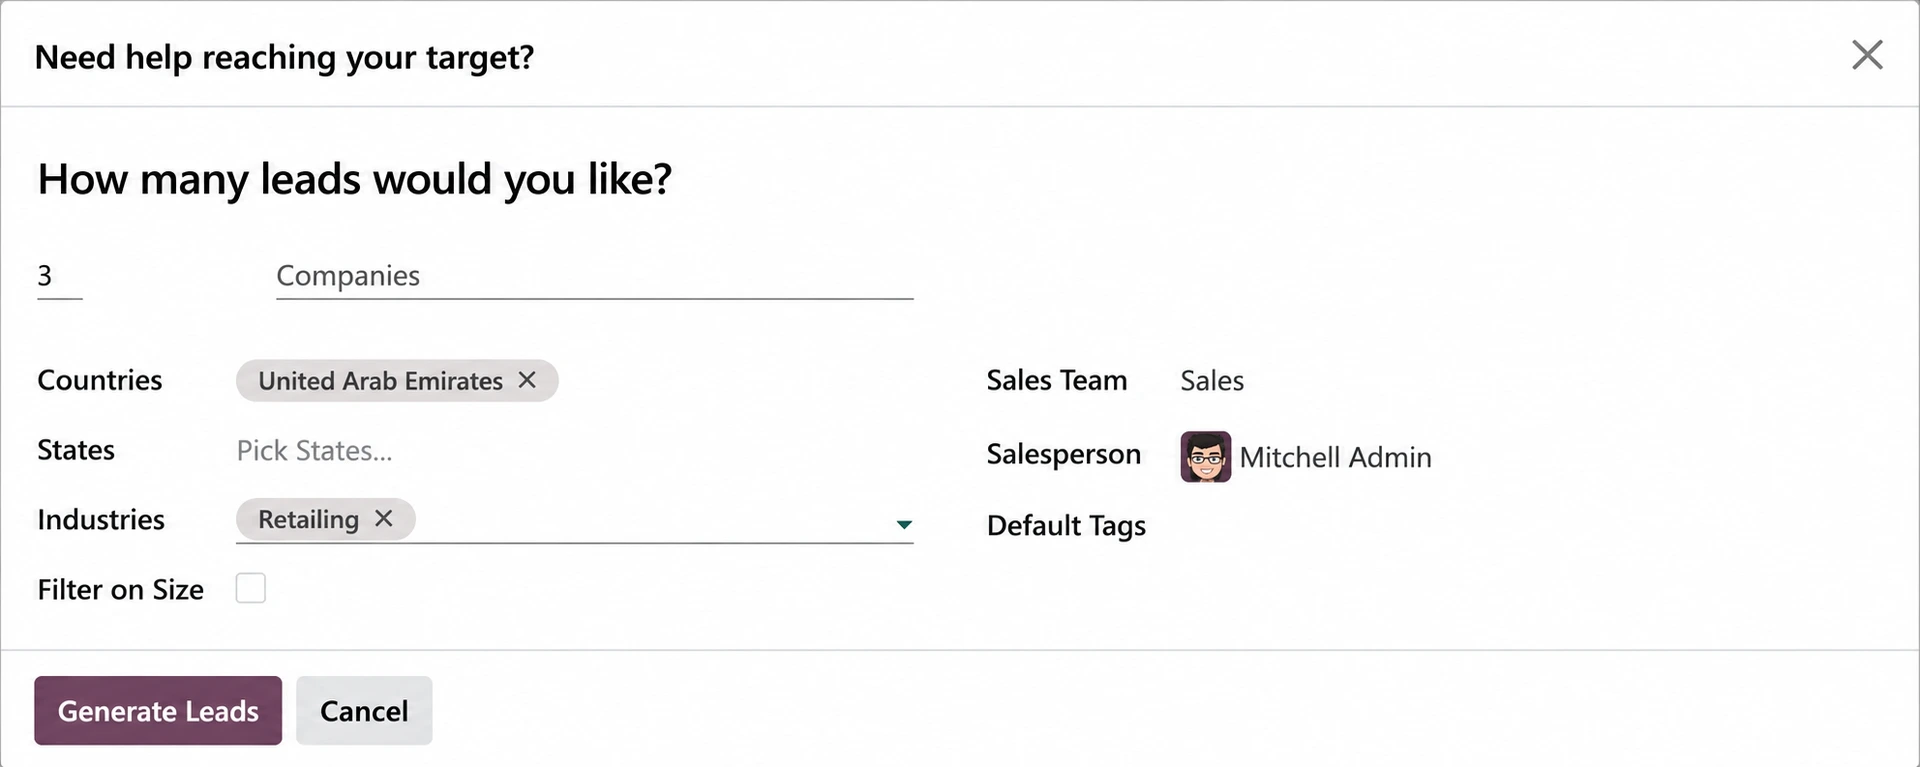Screen dimensions: 1920x767
Task: Click empty space in the Industries field
Action: (x=650, y=519)
